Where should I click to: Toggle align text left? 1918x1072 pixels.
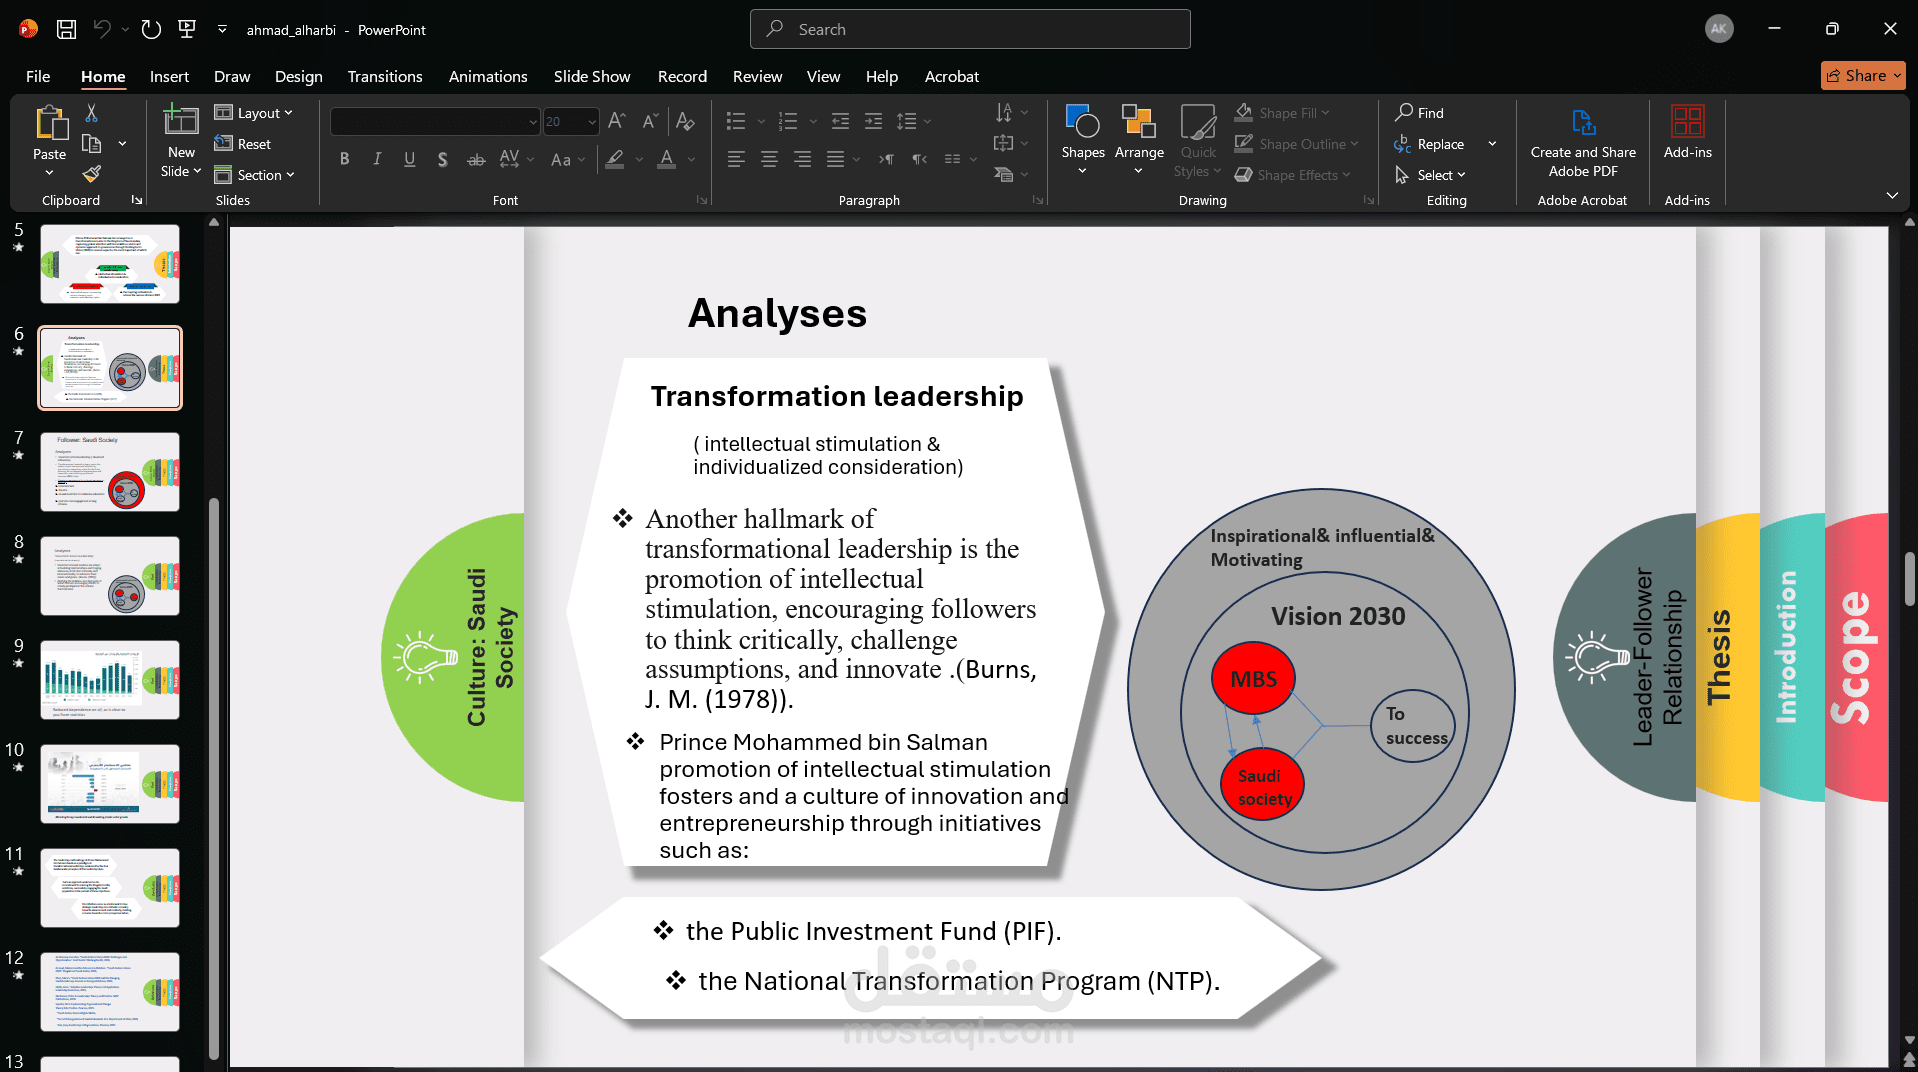pyautogui.click(x=736, y=159)
